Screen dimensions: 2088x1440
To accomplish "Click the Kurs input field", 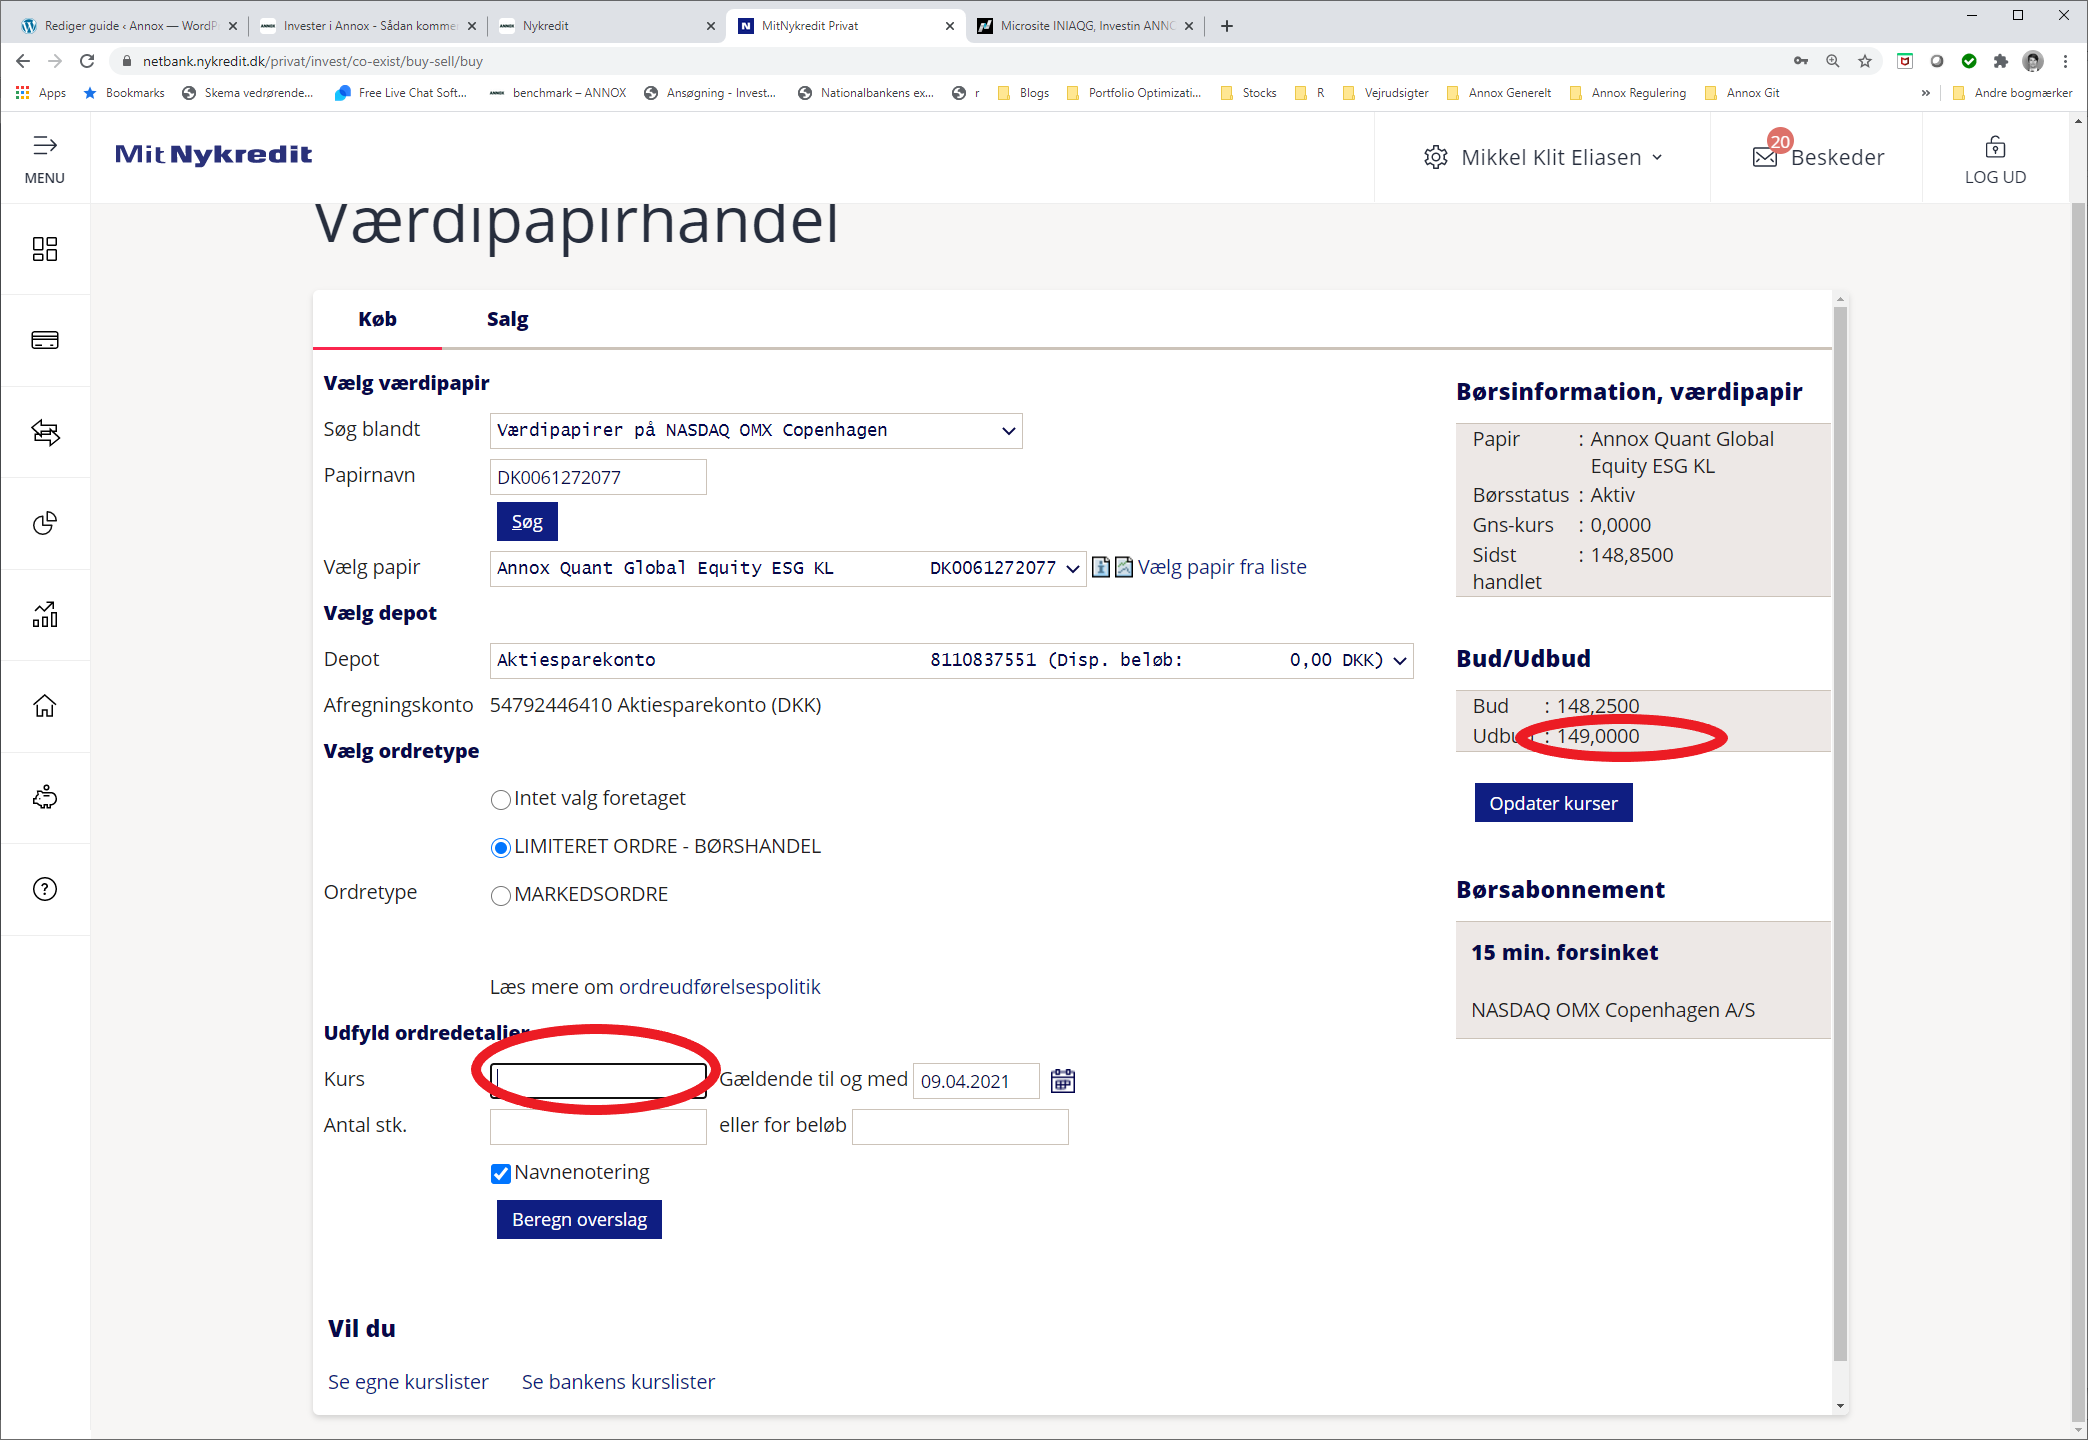I will 598,1081.
